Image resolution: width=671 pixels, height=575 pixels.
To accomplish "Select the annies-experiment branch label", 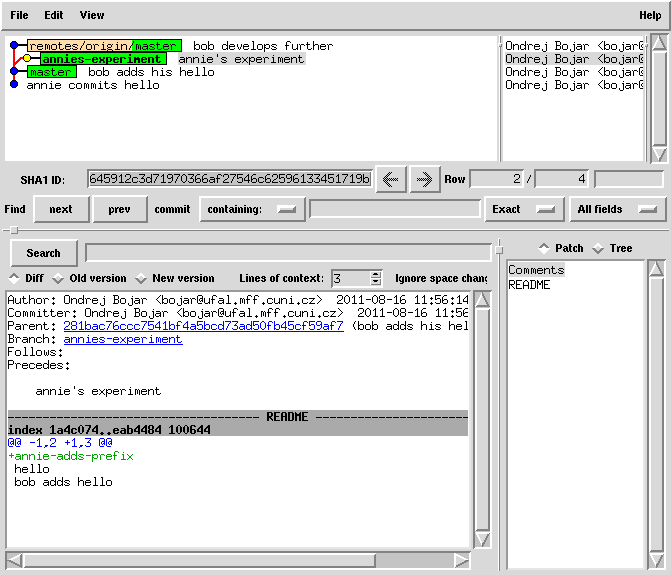I will [x=103, y=59].
